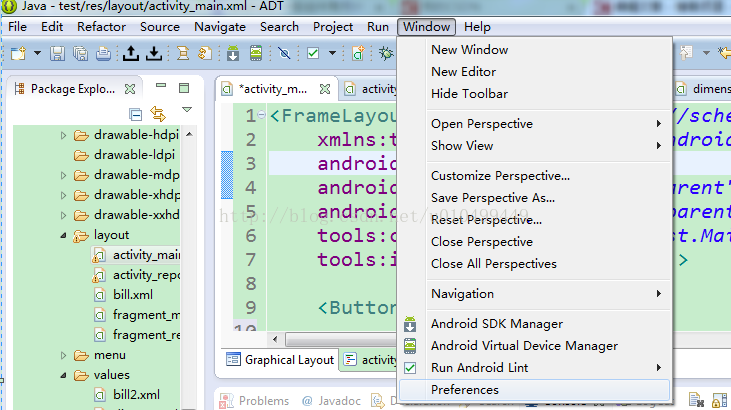
Task: Open the Android Virtual Device Manager toolbar icon
Action: click(x=256, y=53)
